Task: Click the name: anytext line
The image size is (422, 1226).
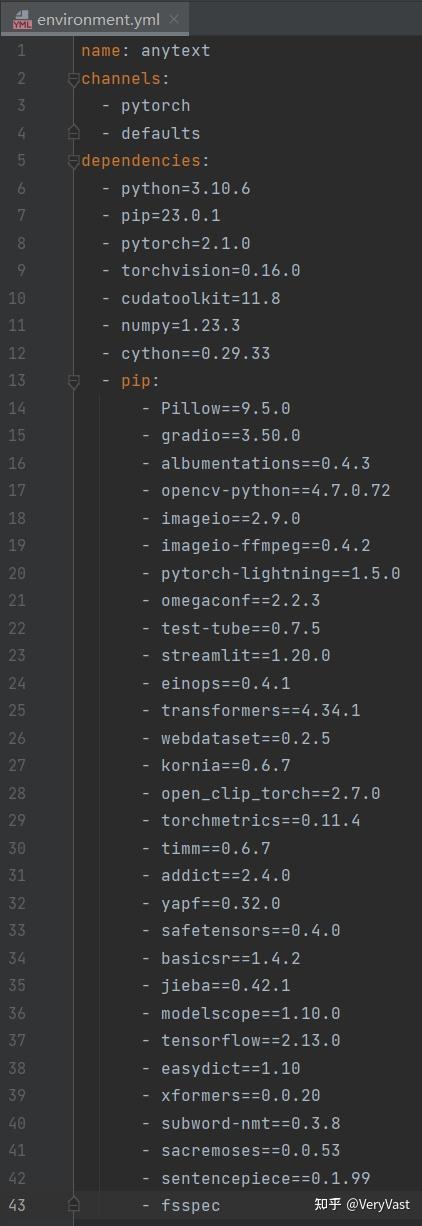Action: tap(145, 51)
